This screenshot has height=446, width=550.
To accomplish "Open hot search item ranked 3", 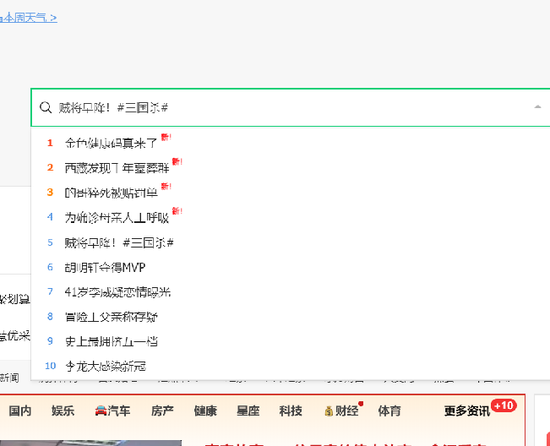I will tap(111, 192).
